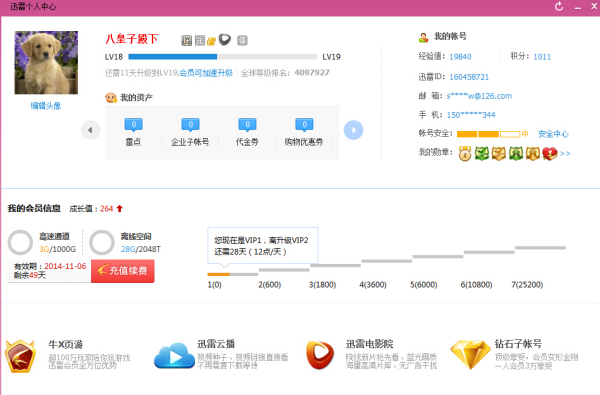Click the VIP level marker 7(25200)
The height and width of the screenshot is (395, 600).
(527, 285)
